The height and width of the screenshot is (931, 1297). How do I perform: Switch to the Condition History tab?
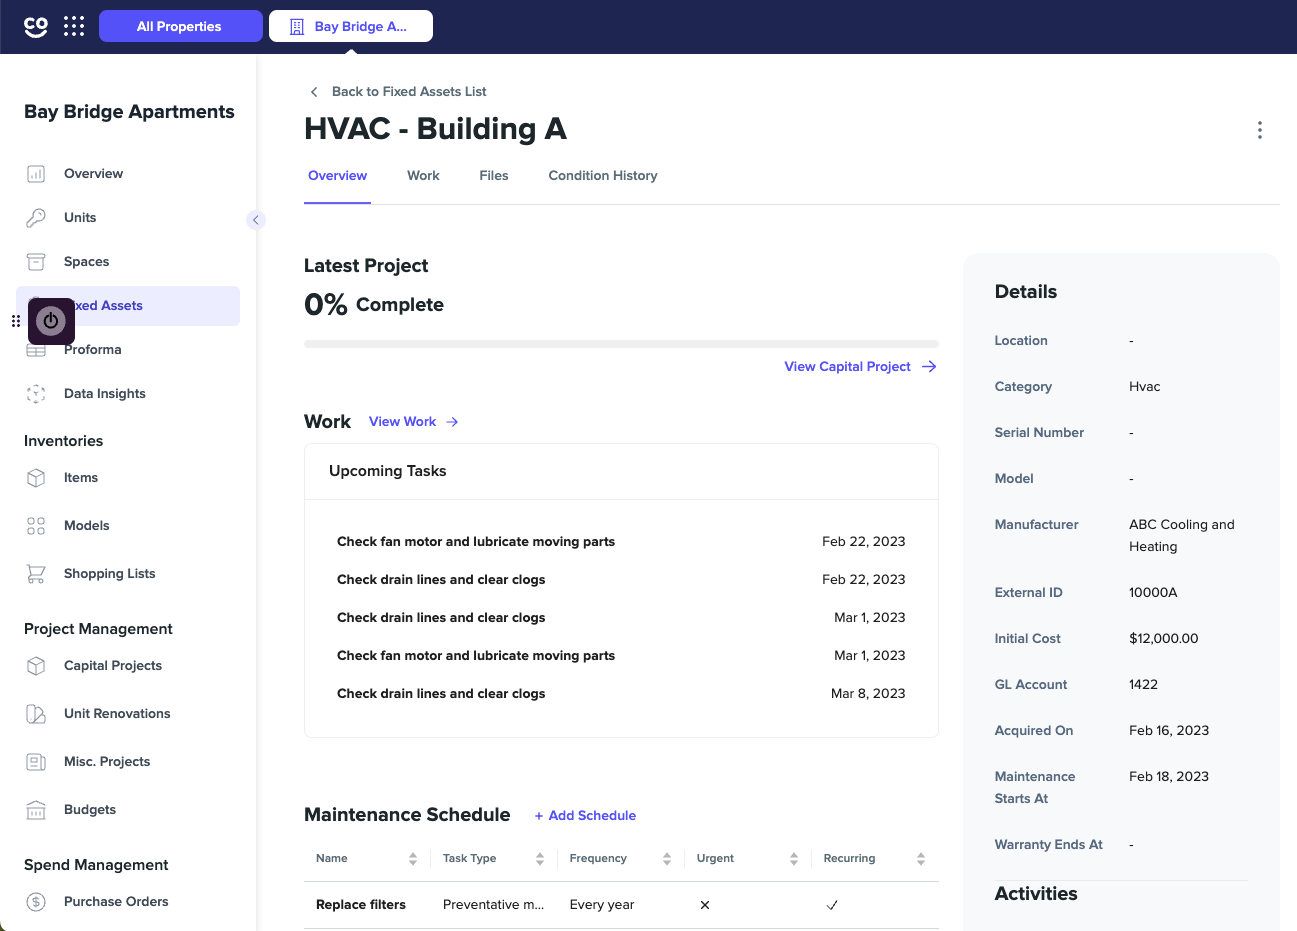pos(602,175)
